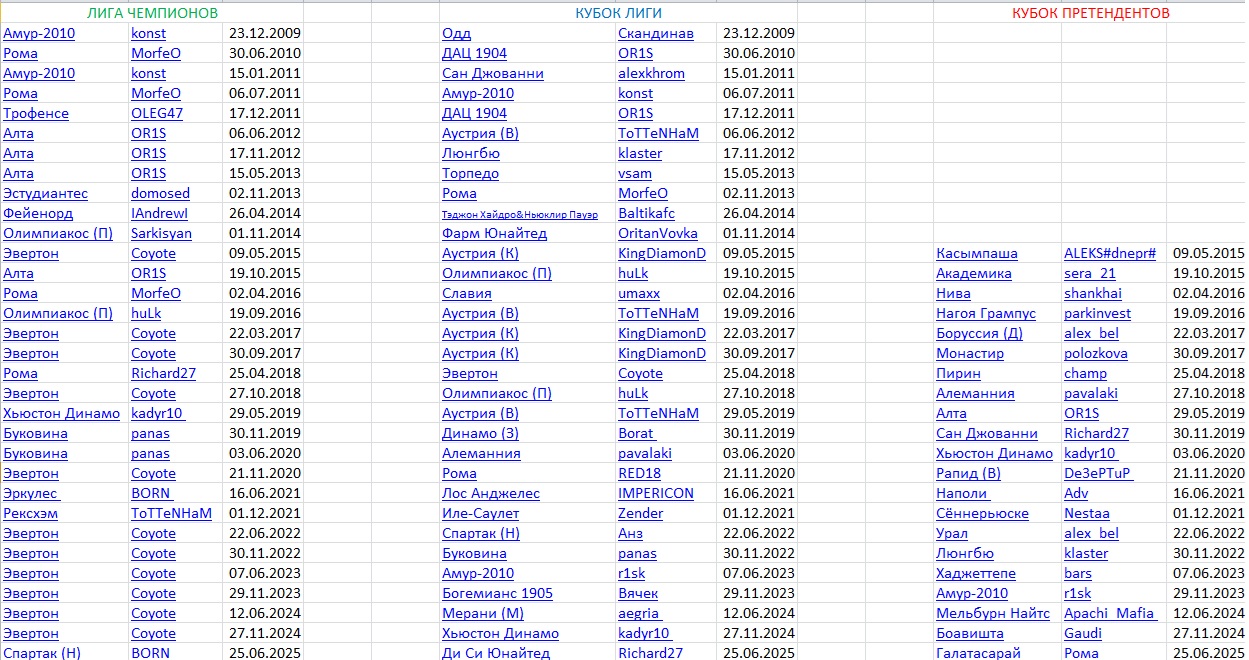Follow the Академика team link
Viewport: 1249px width, 660px height.
pyautogui.click(x=973, y=273)
